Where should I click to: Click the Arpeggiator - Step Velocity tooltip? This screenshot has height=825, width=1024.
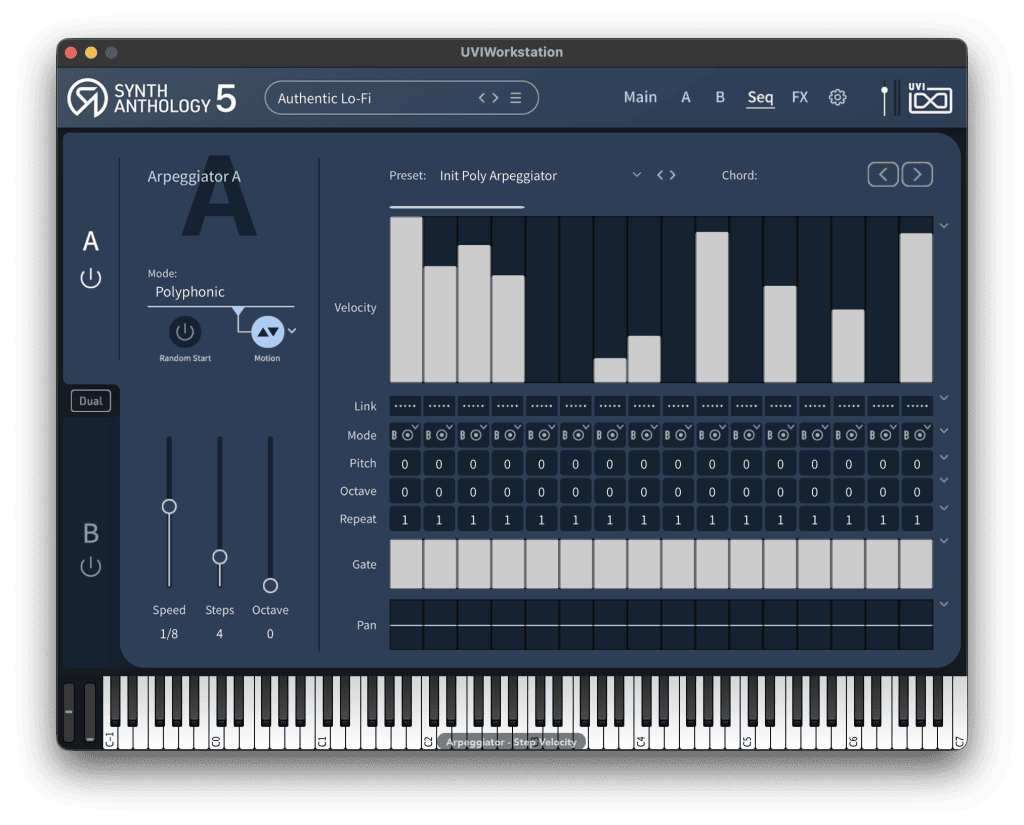pyautogui.click(x=511, y=742)
